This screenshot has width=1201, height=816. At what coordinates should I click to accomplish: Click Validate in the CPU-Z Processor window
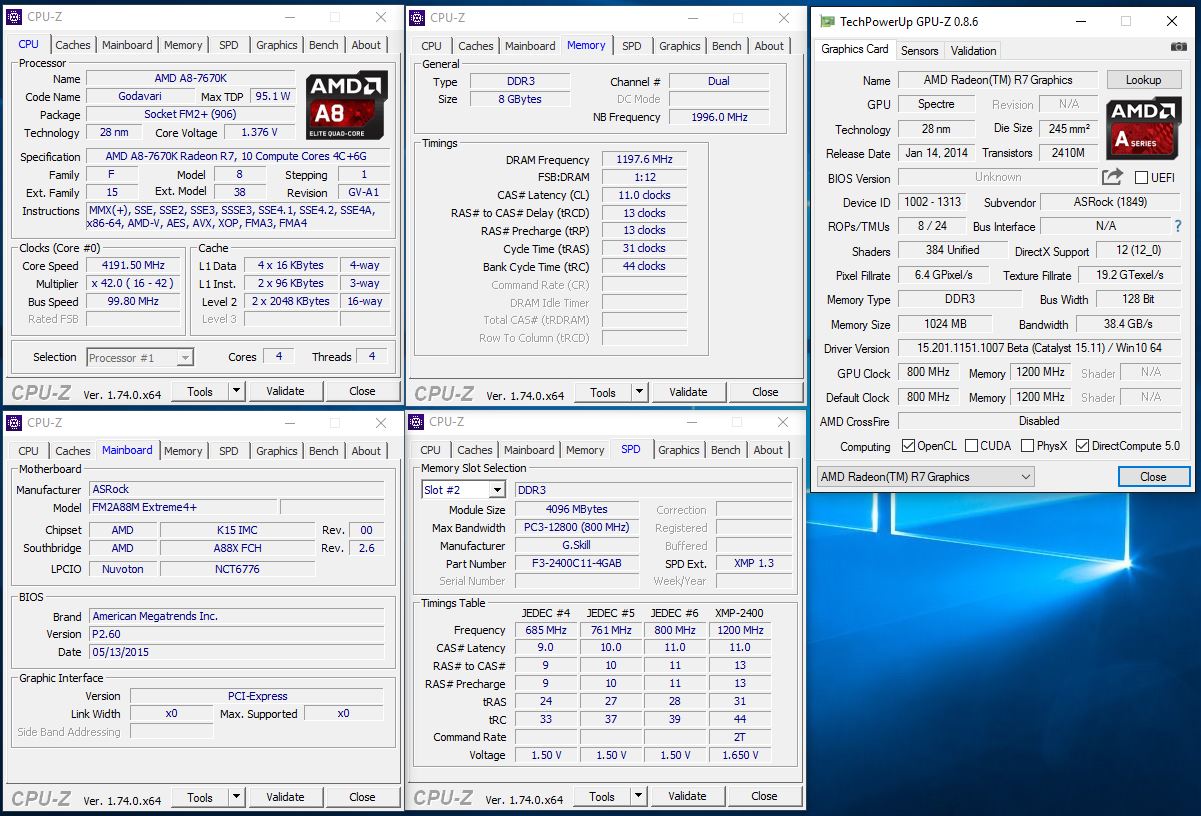(x=285, y=391)
